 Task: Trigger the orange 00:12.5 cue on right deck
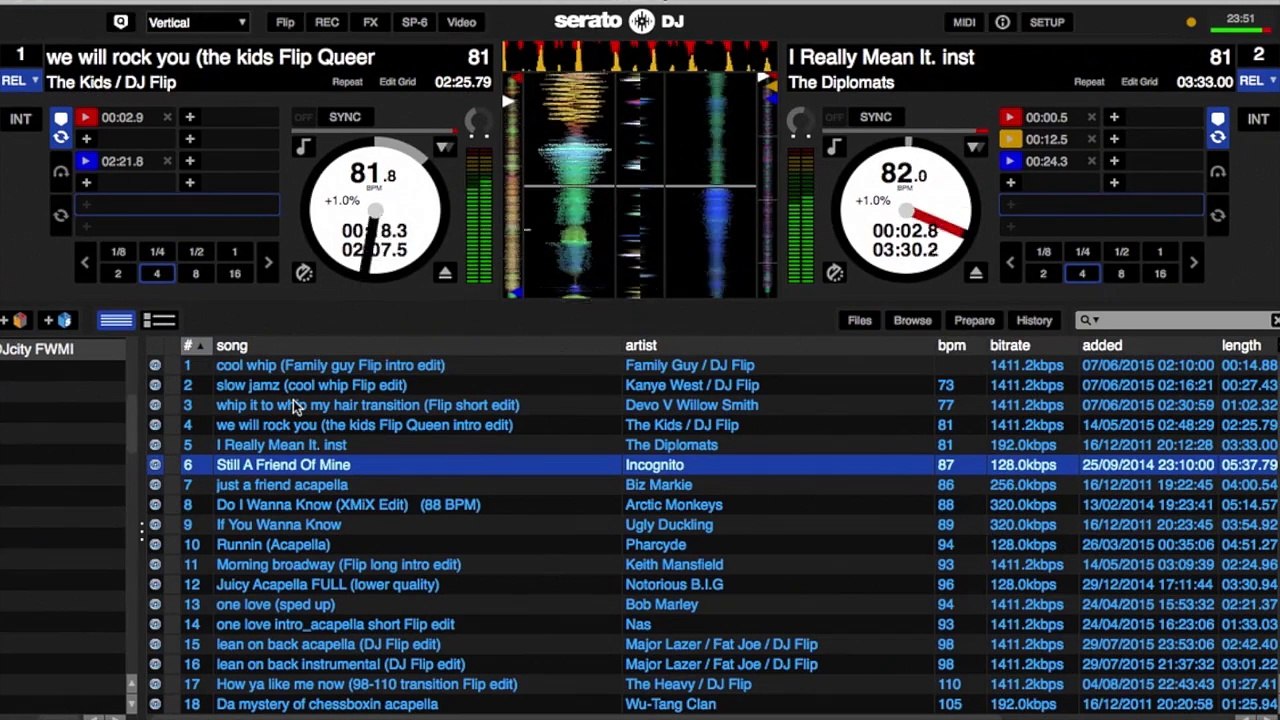[1010, 139]
